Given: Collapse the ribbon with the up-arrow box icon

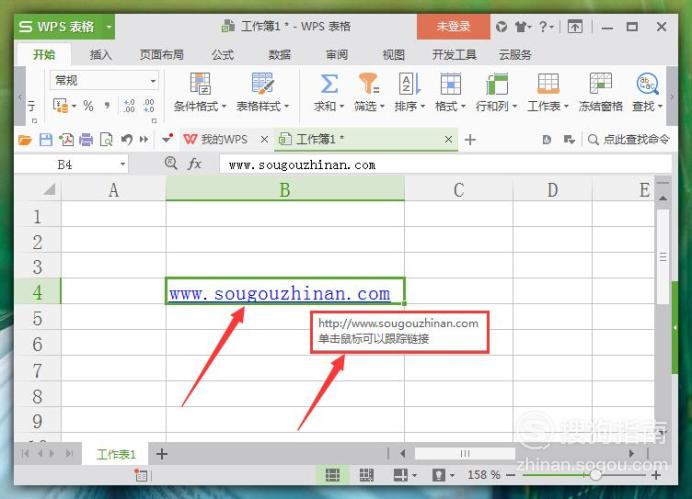Looking at the screenshot, I should coord(575,27).
